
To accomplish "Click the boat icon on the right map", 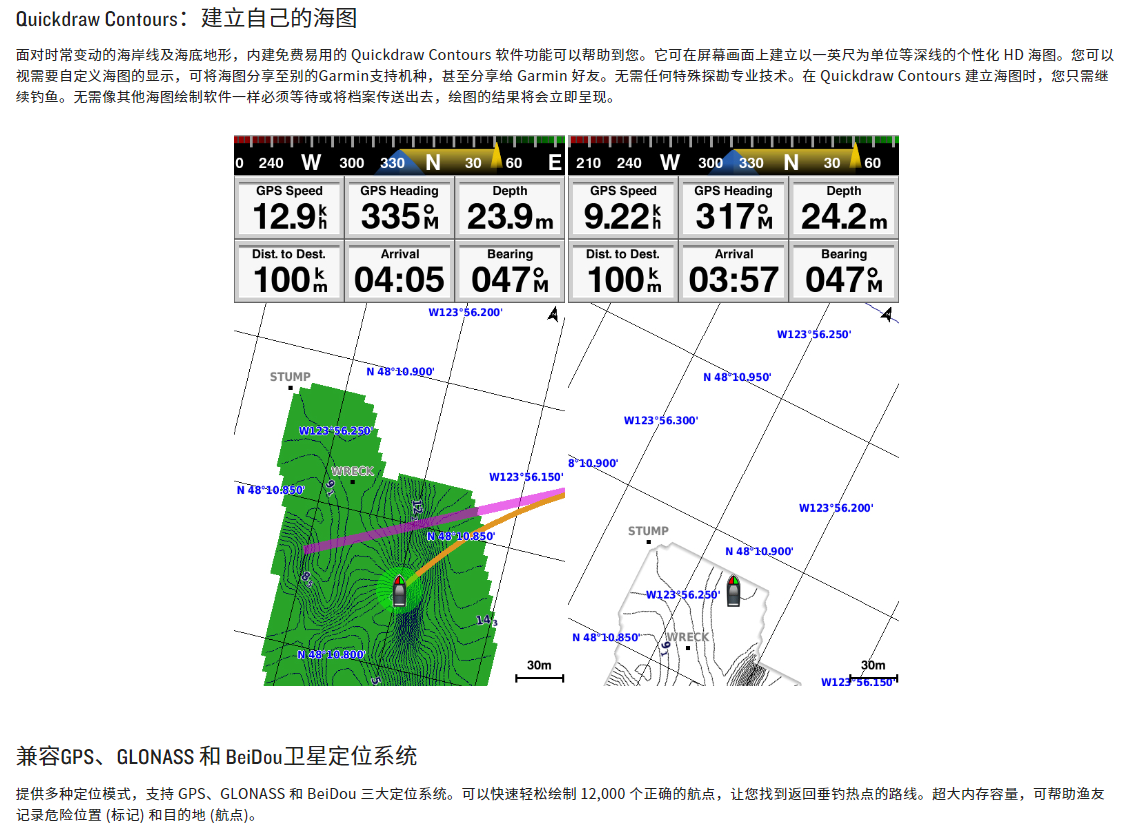I will coord(733,591).
